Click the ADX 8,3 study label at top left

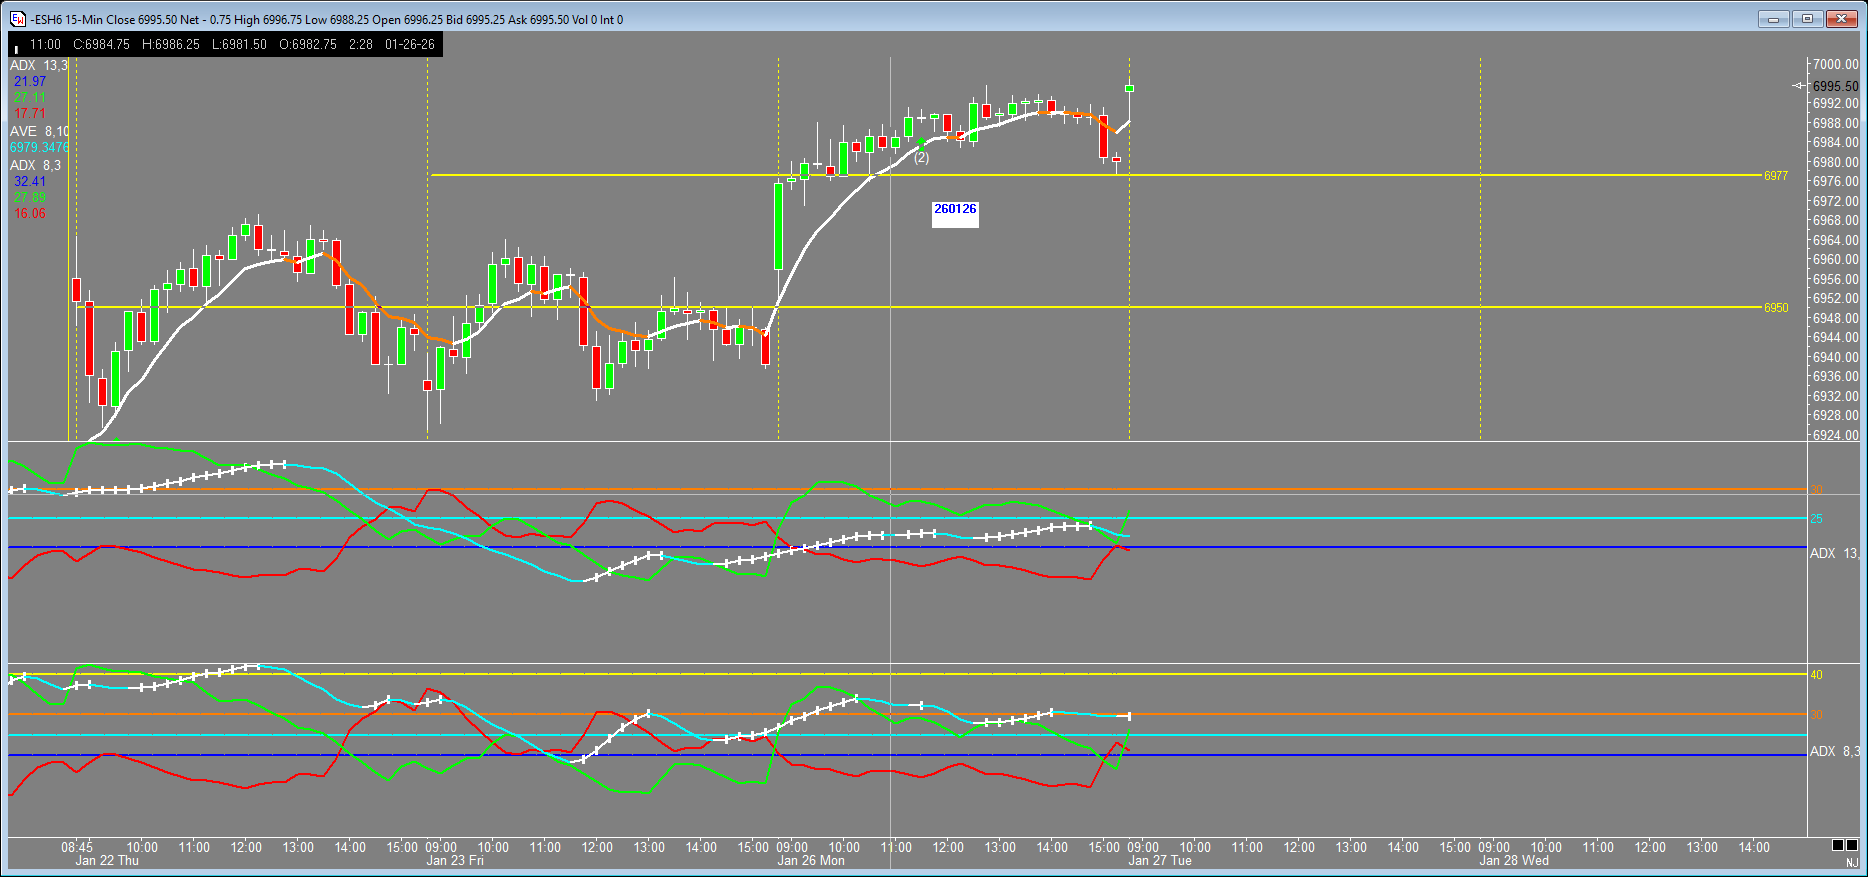pyautogui.click(x=35, y=166)
